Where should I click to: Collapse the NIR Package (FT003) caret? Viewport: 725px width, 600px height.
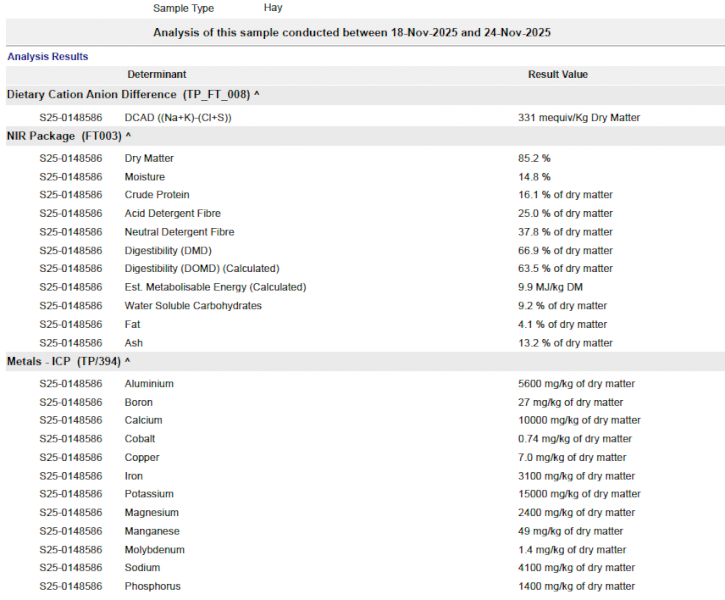(x=128, y=136)
